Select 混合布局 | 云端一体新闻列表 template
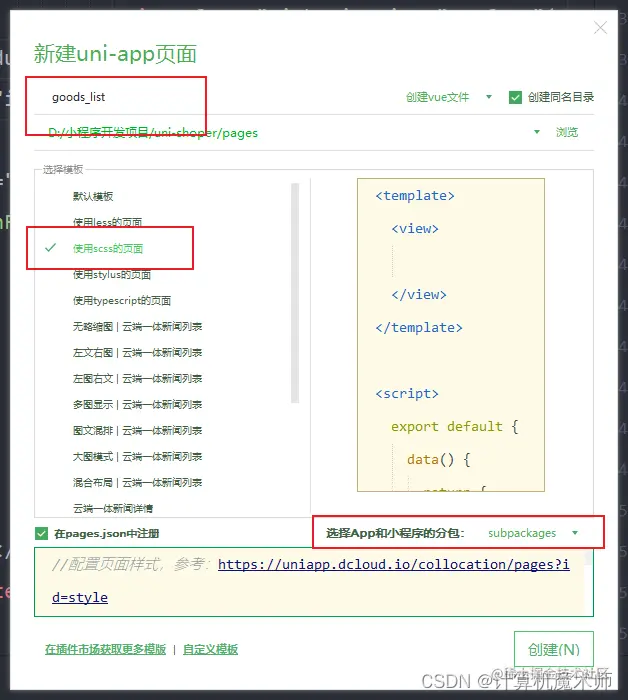Viewport: 628px width, 700px height. (137, 483)
